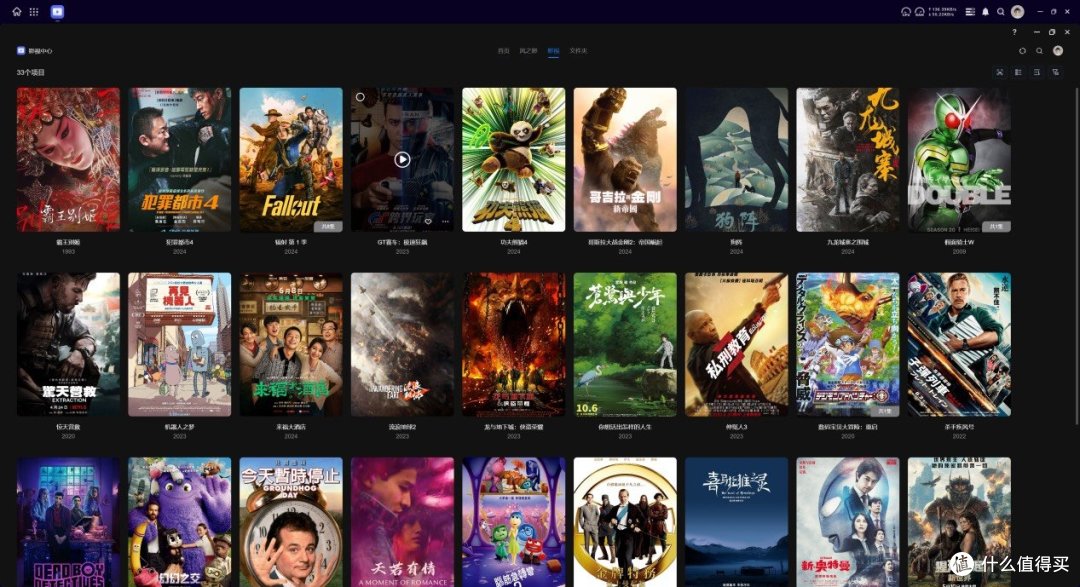Open the 惊天营救 Extraction poster
Image resolution: width=1080 pixels, height=587 pixels.
[x=68, y=344]
